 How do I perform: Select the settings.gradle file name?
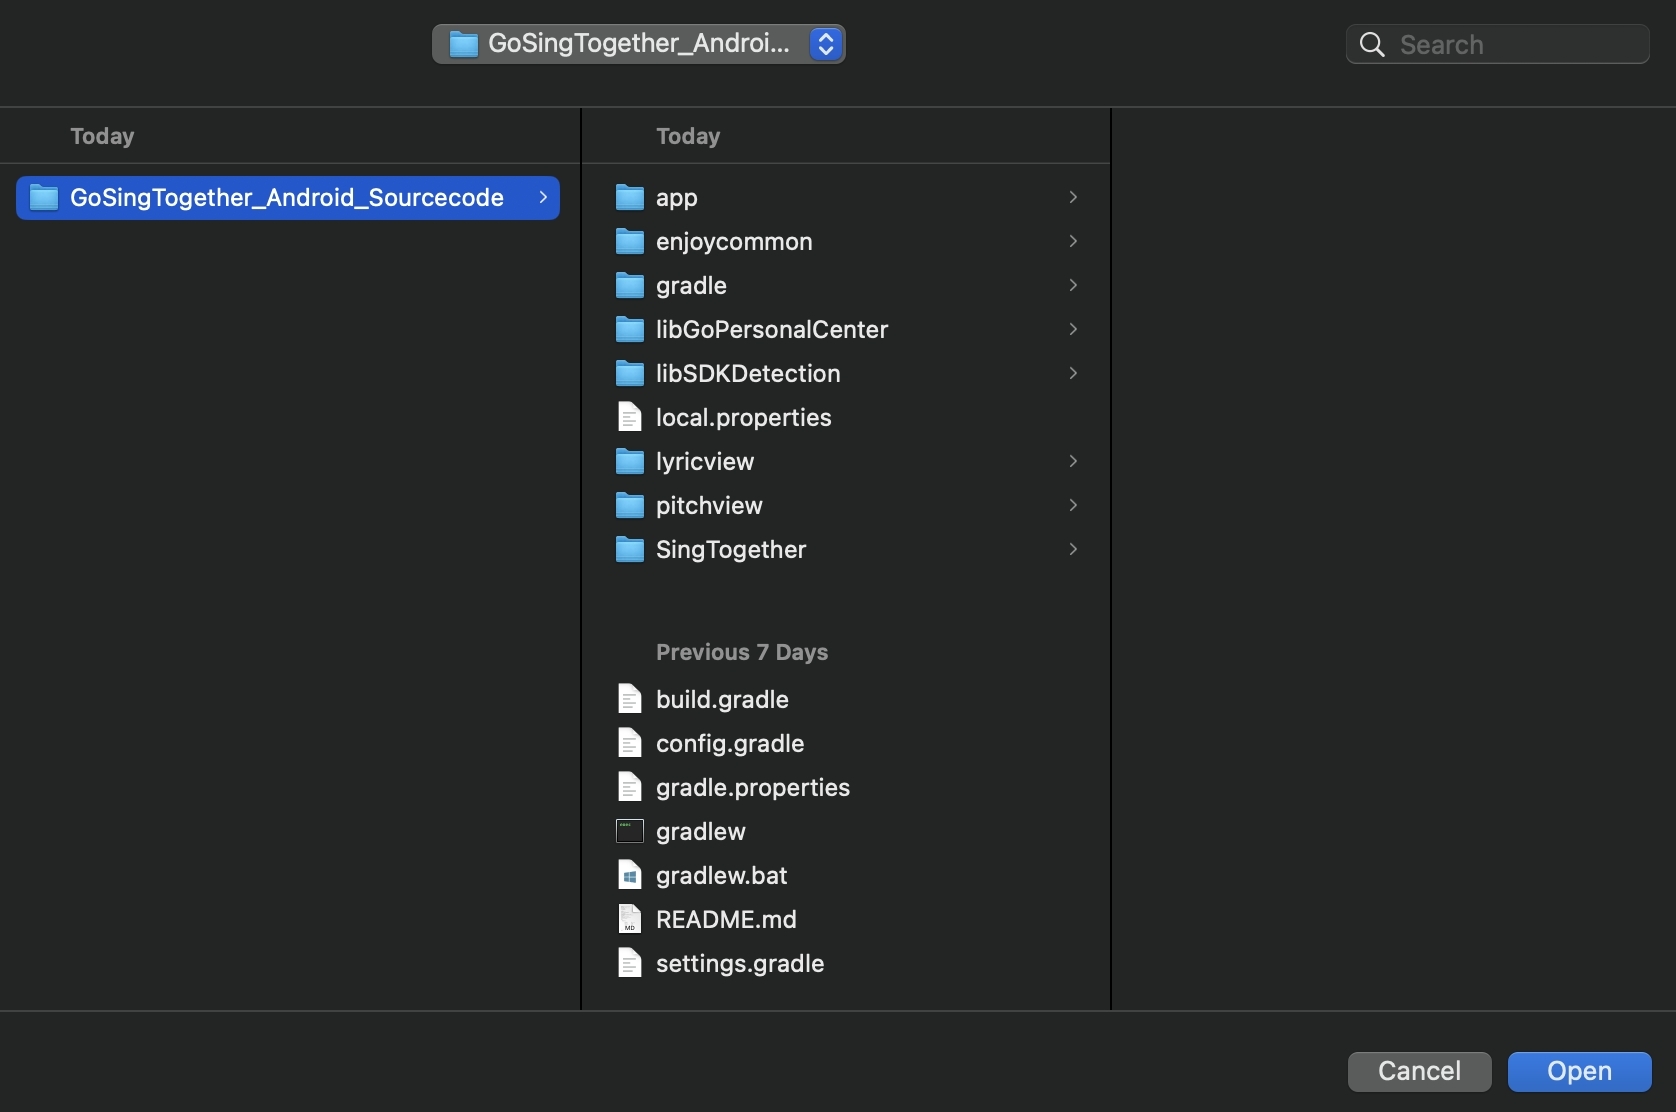[x=740, y=964]
